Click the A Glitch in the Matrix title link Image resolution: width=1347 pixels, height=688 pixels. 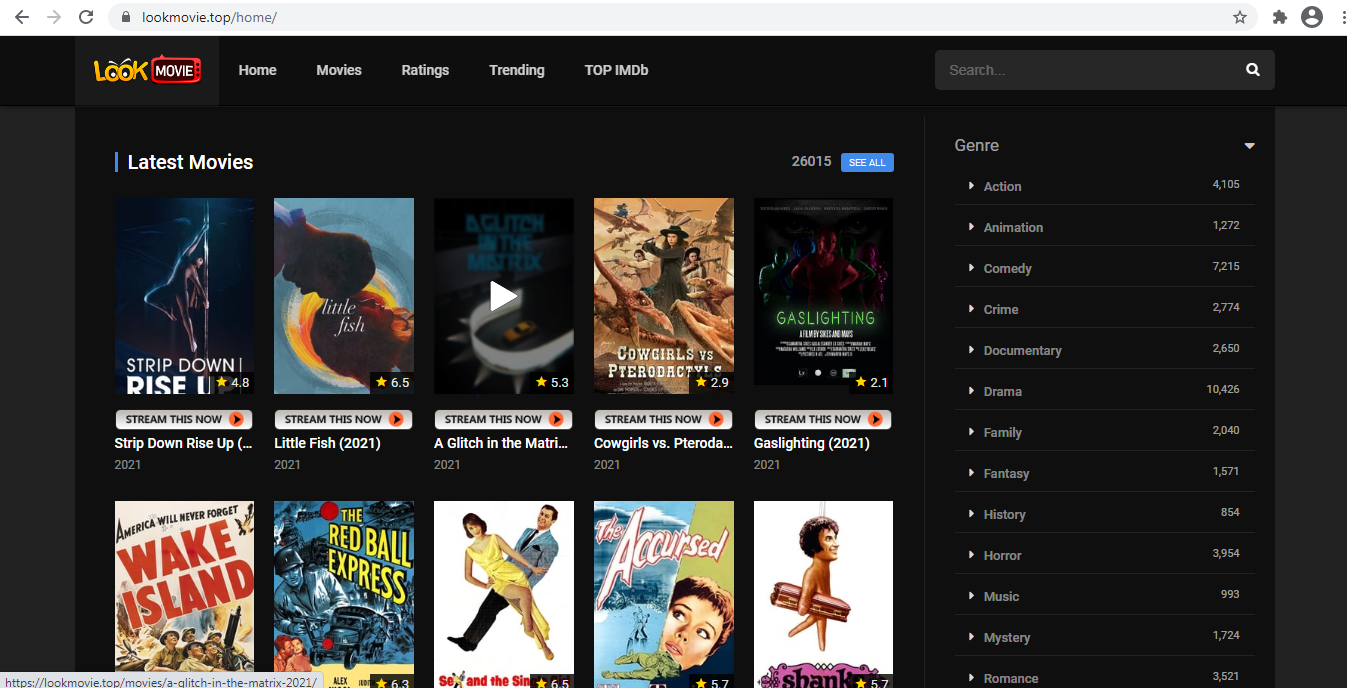pyautogui.click(x=501, y=443)
